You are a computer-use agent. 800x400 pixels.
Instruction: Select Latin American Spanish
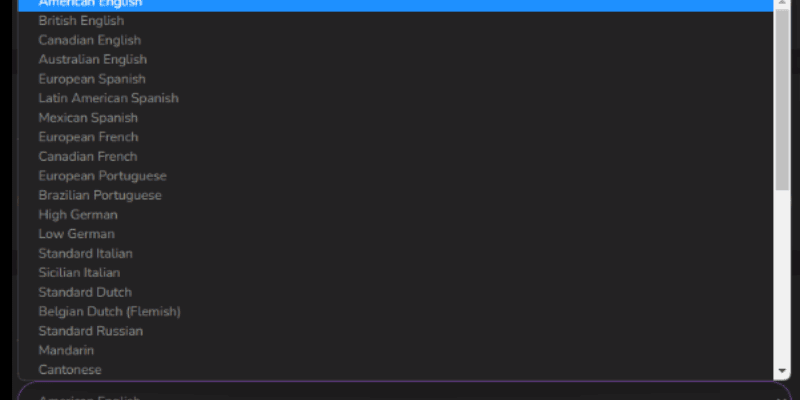pos(395,98)
